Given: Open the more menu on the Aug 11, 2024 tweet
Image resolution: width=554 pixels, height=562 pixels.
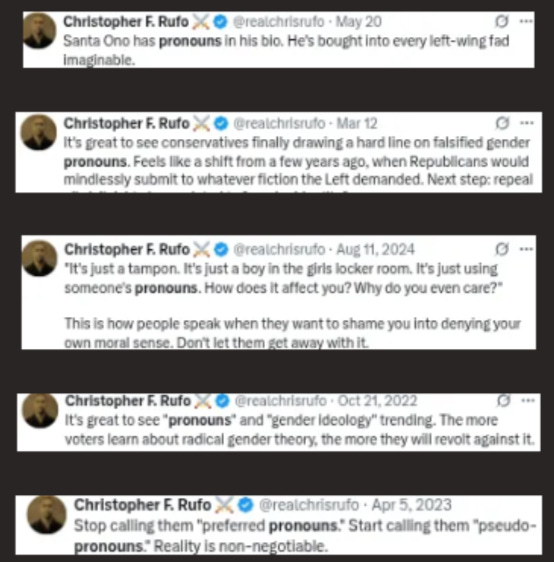Looking at the screenshot, I should tap(526, 249).
